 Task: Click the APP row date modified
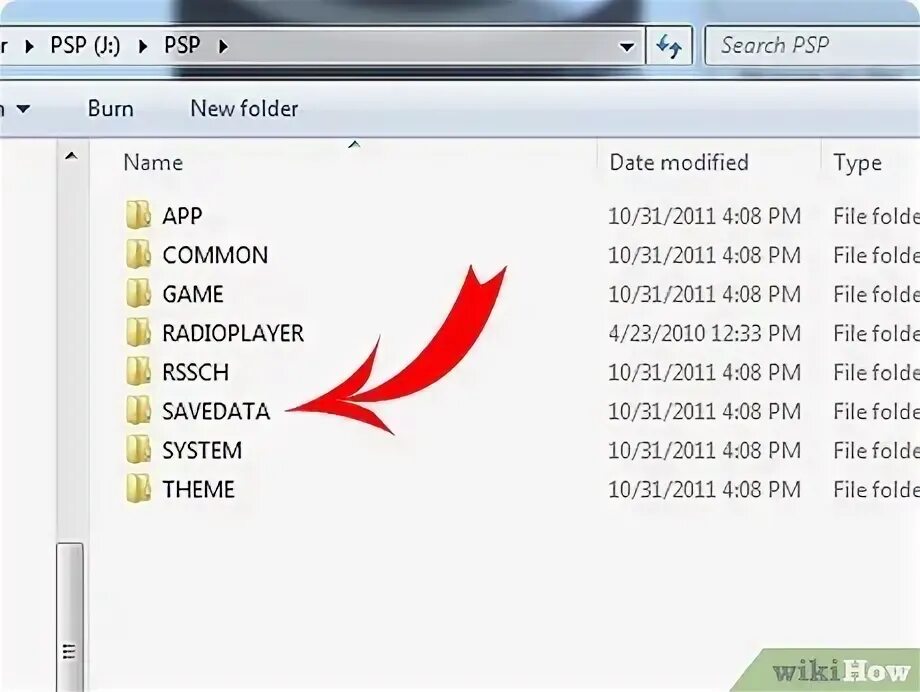(705, 216)
